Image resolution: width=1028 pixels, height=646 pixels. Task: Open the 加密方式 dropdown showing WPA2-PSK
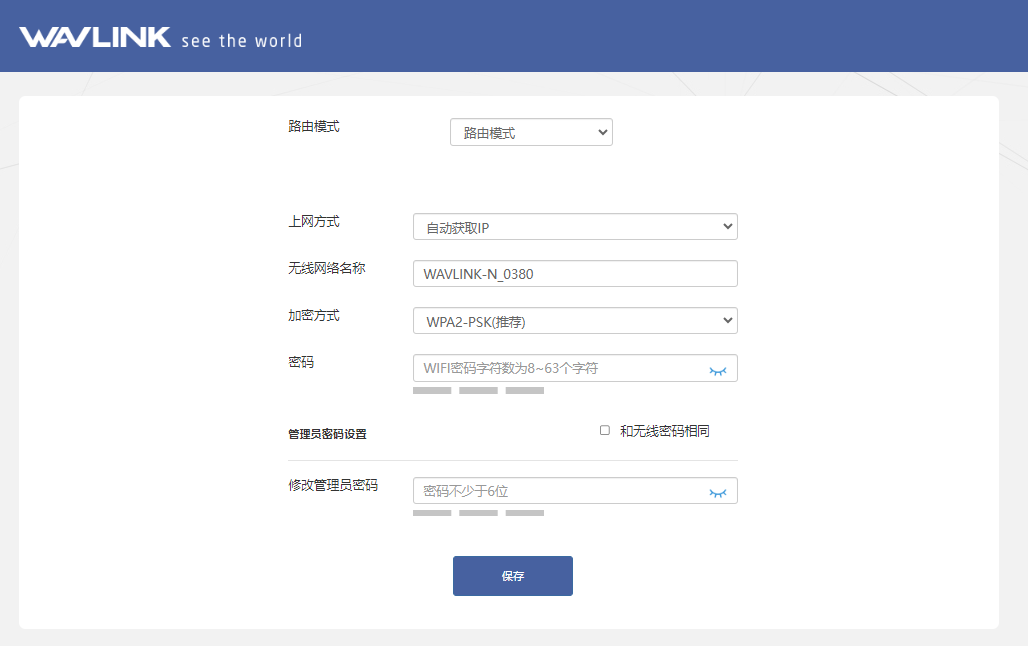click(575, 321)
